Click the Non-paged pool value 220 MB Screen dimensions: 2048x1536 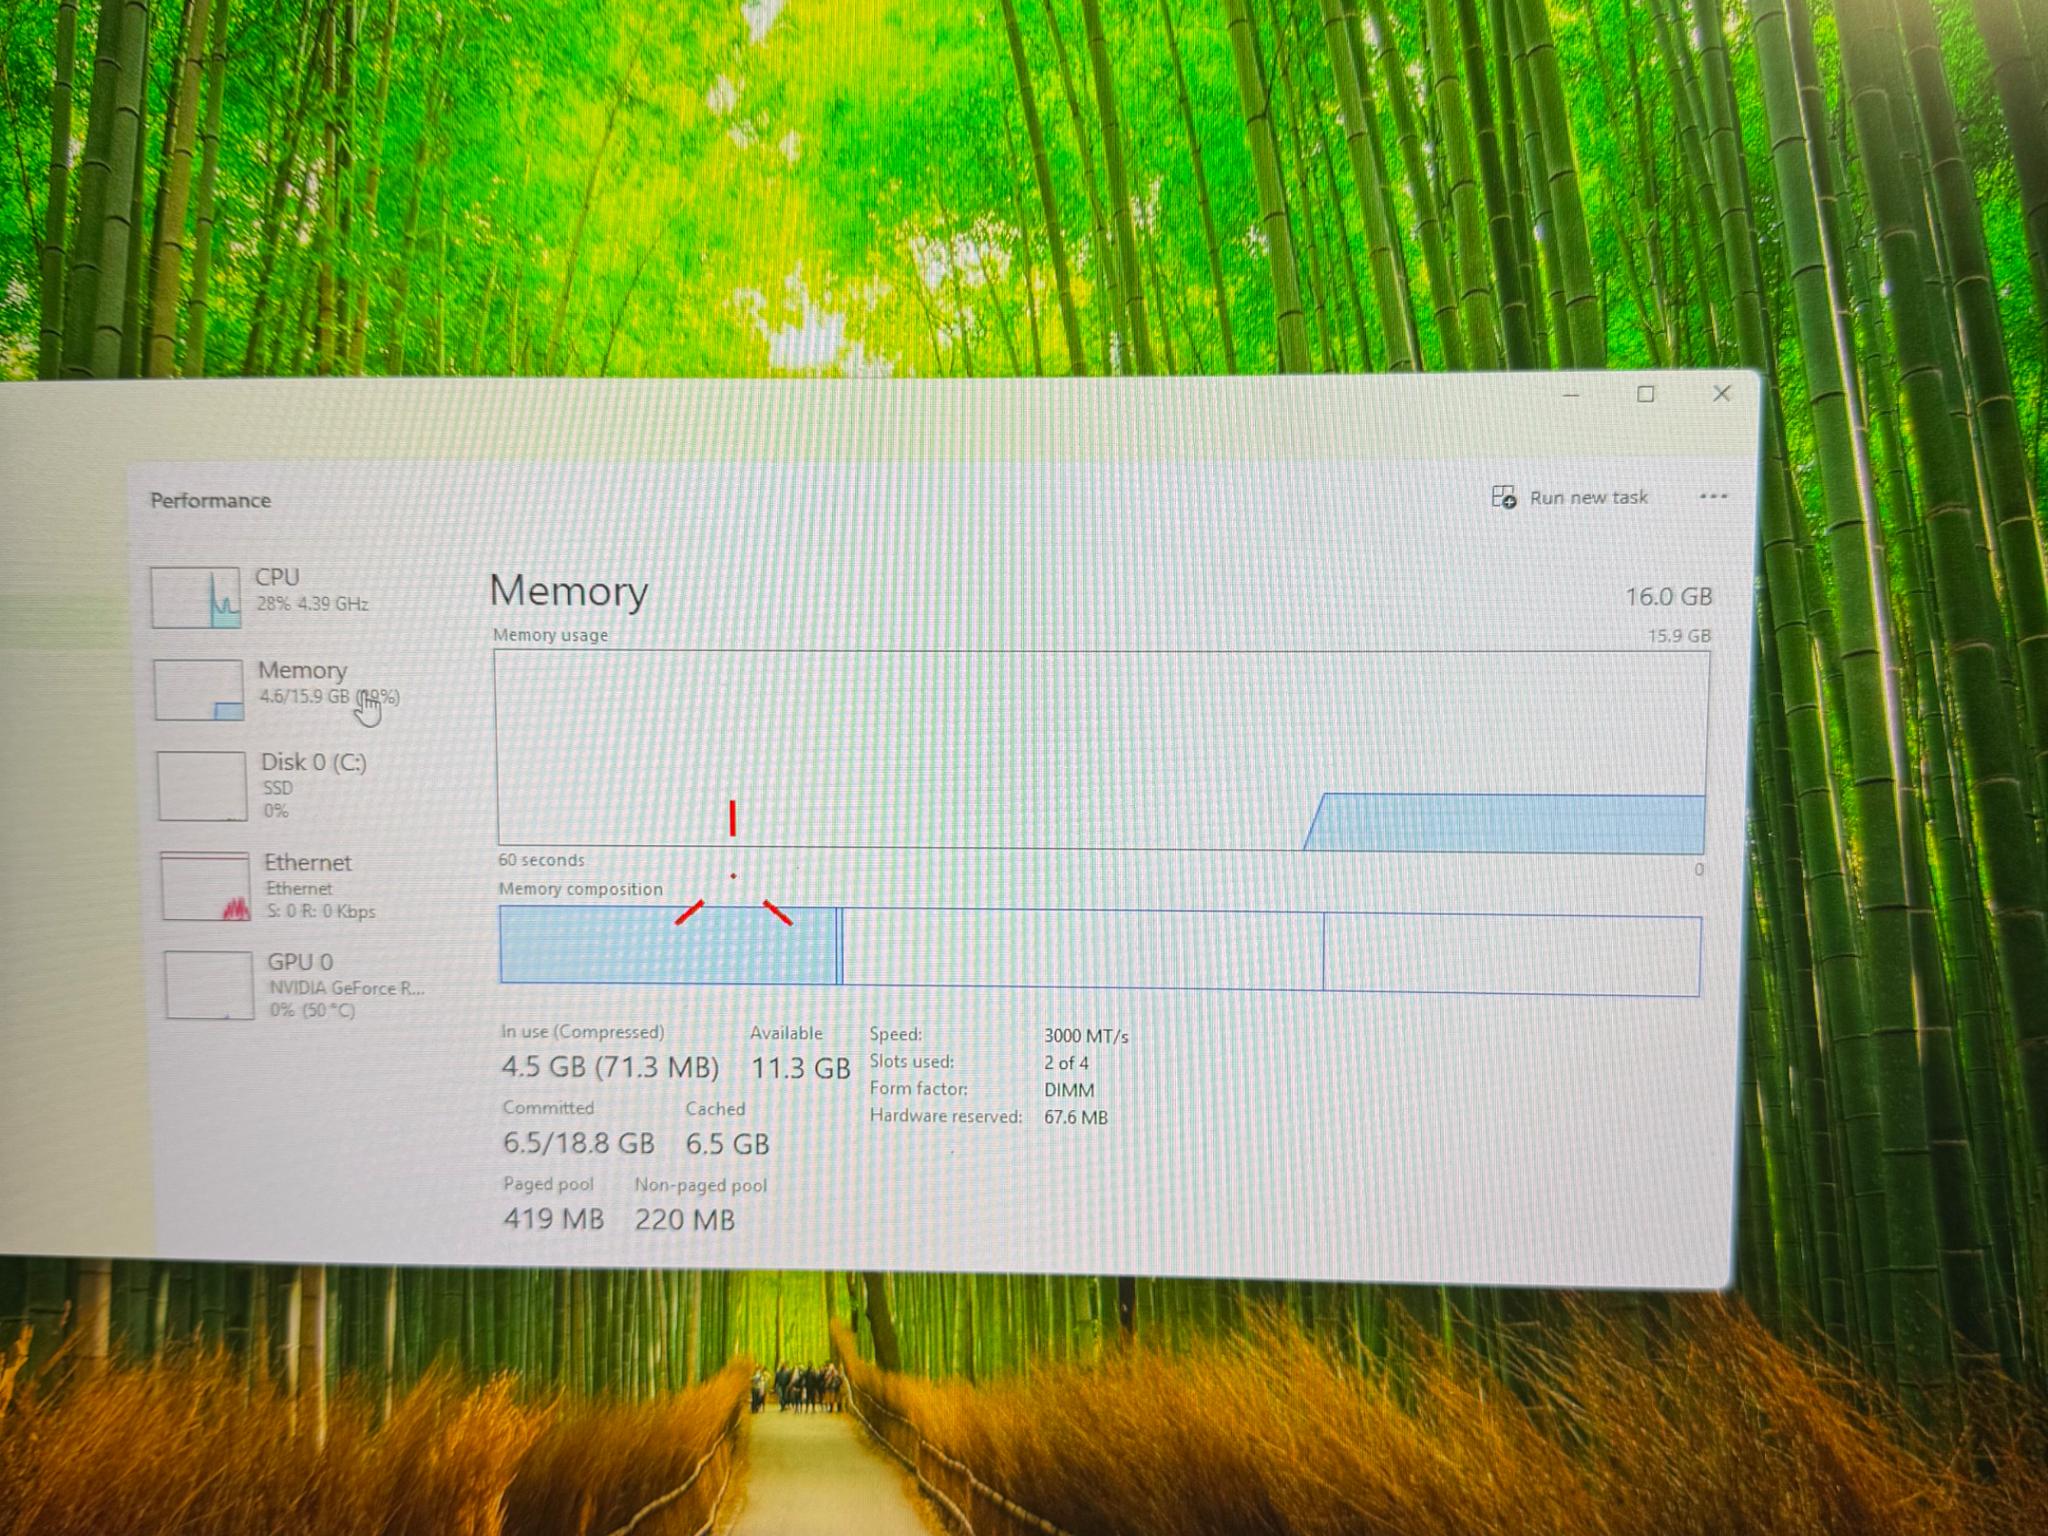tap(684, 1220)
